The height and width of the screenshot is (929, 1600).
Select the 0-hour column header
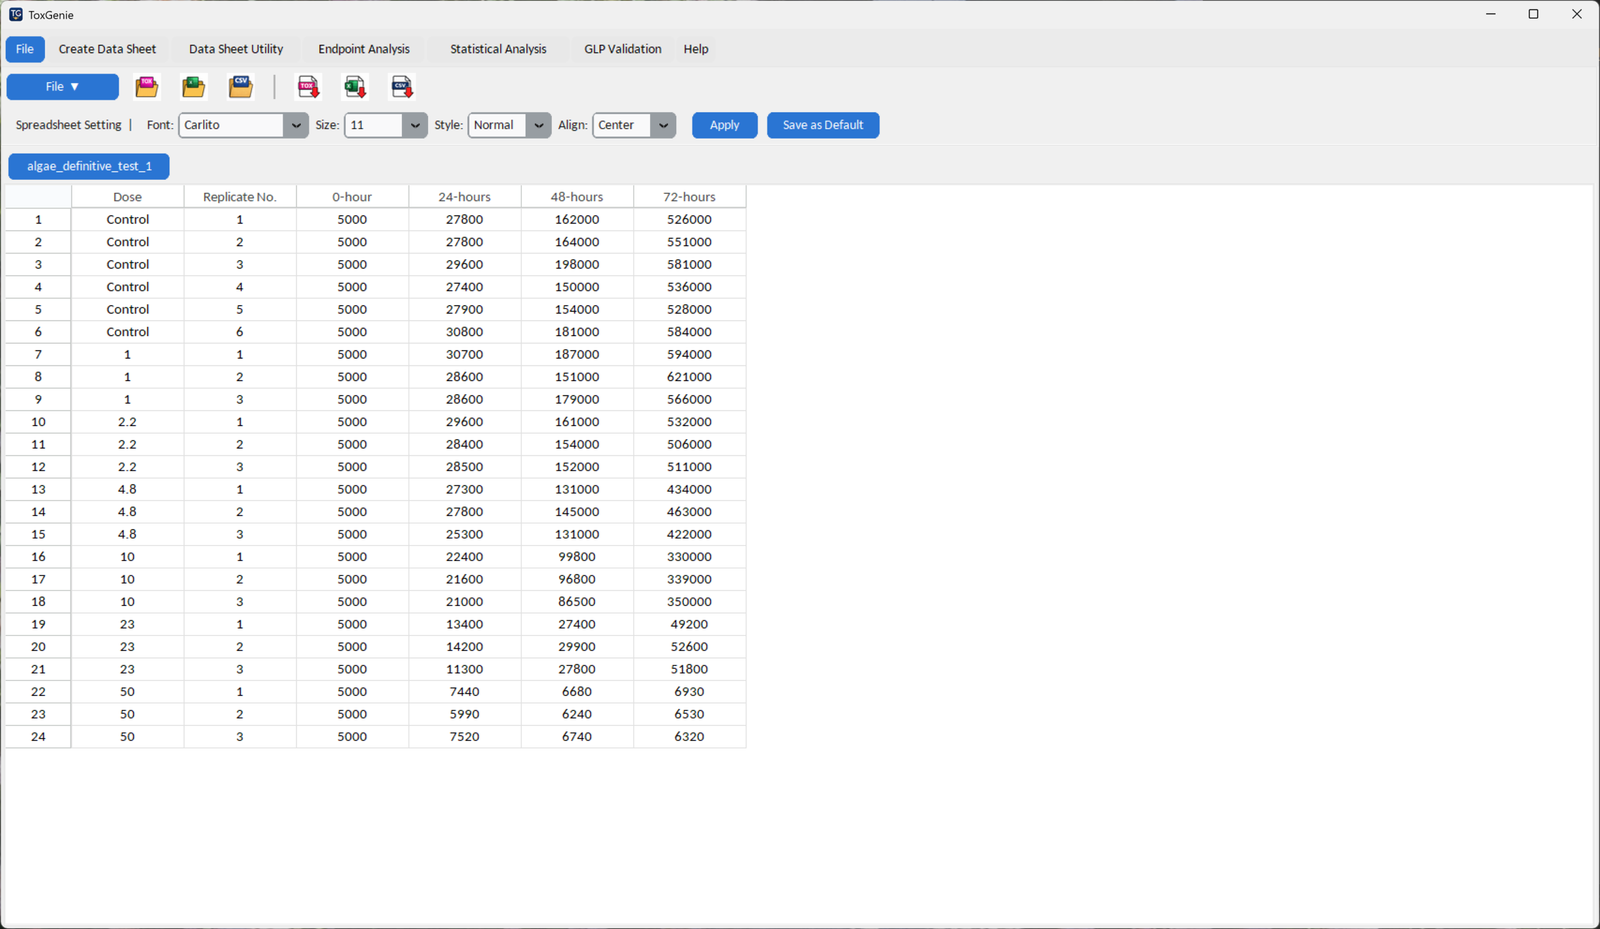352,197
